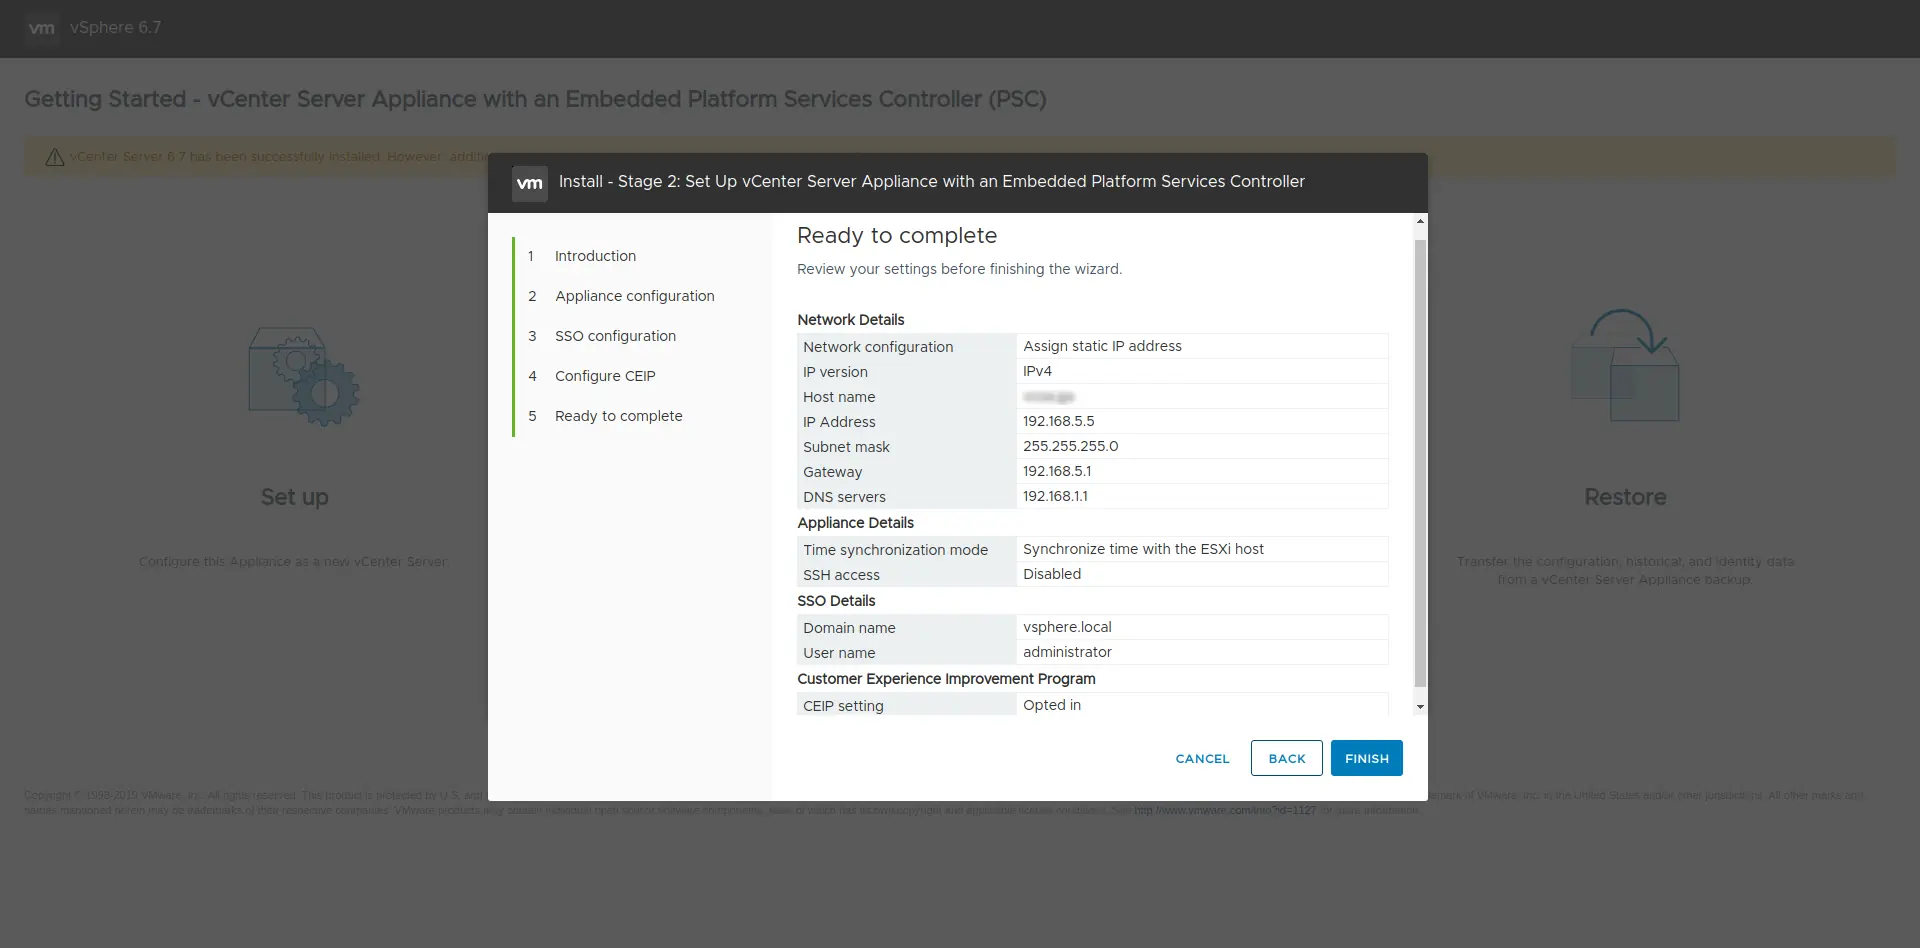Open the SSO configuration step
This screenshot has width=1920, height=948.
point(615,336)
